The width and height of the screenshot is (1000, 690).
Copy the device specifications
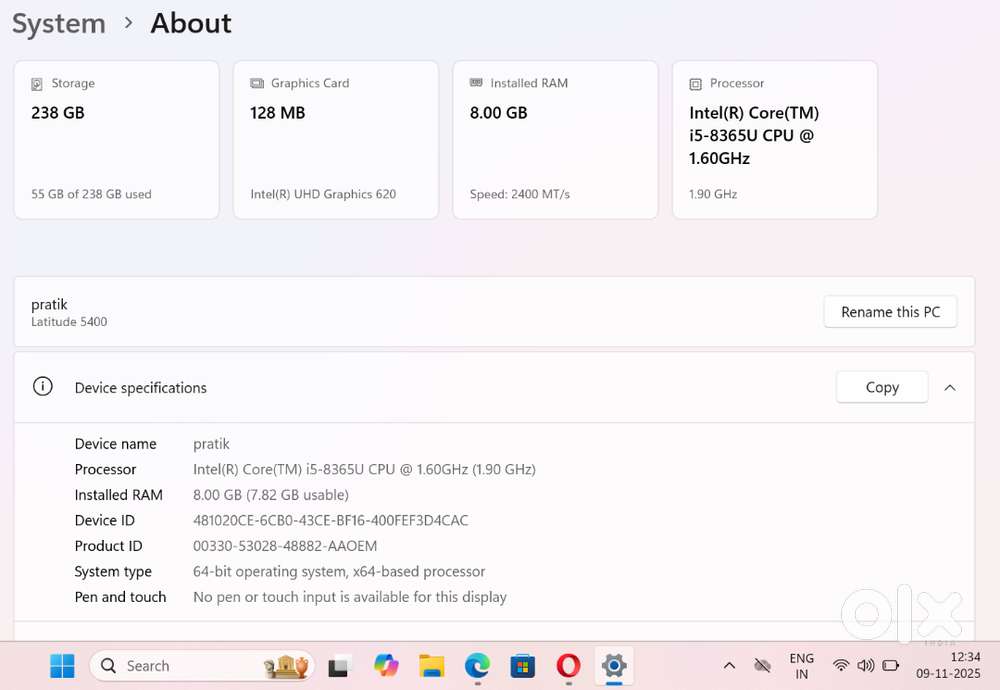881,387
